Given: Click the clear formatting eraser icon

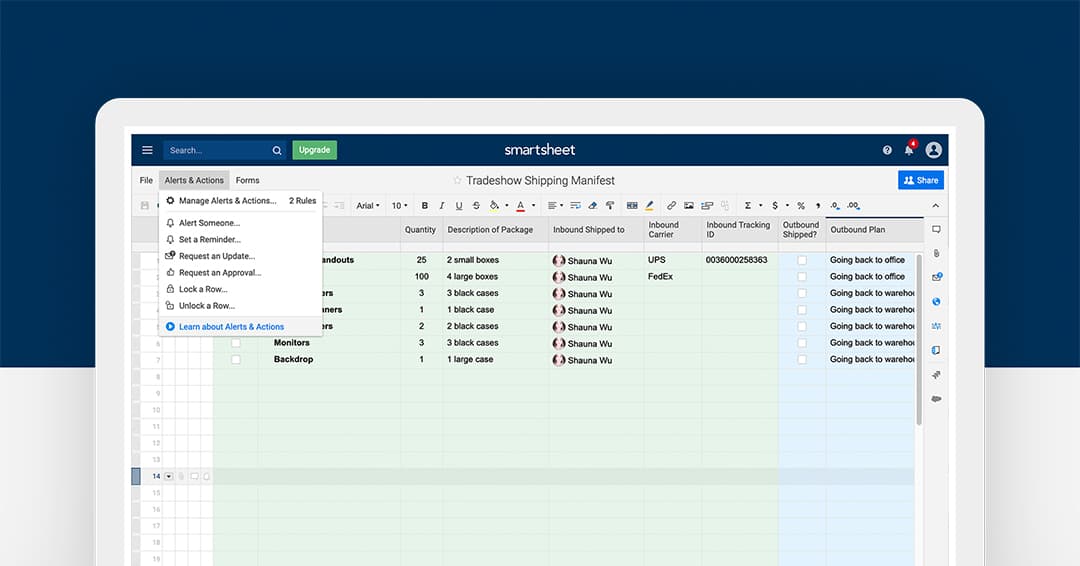Looking at the screenshot, I should click(592, 206).
